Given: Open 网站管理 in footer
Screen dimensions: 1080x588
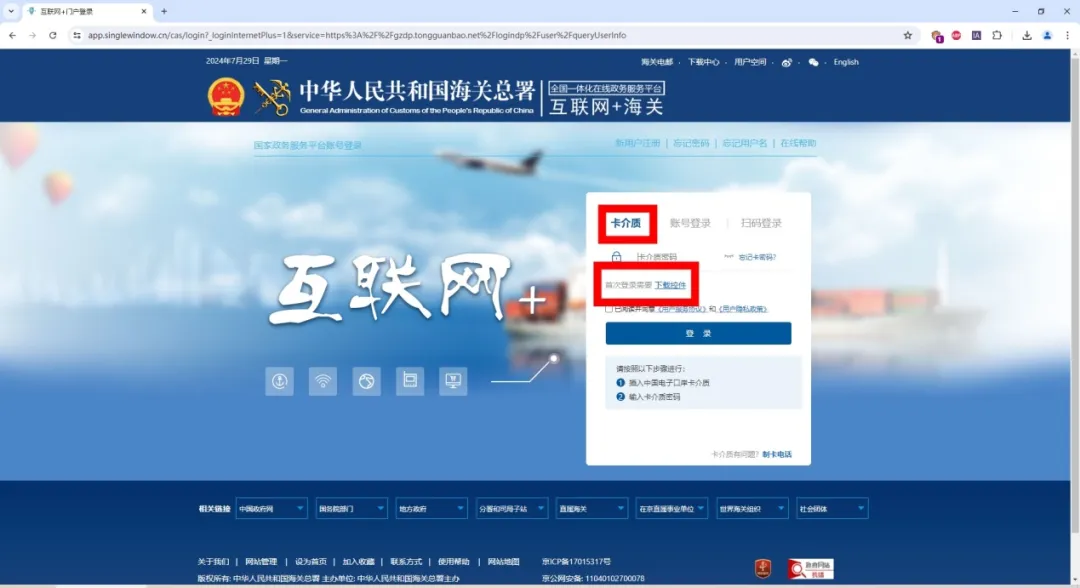Looking at the screenshot, I should point(261,562).
